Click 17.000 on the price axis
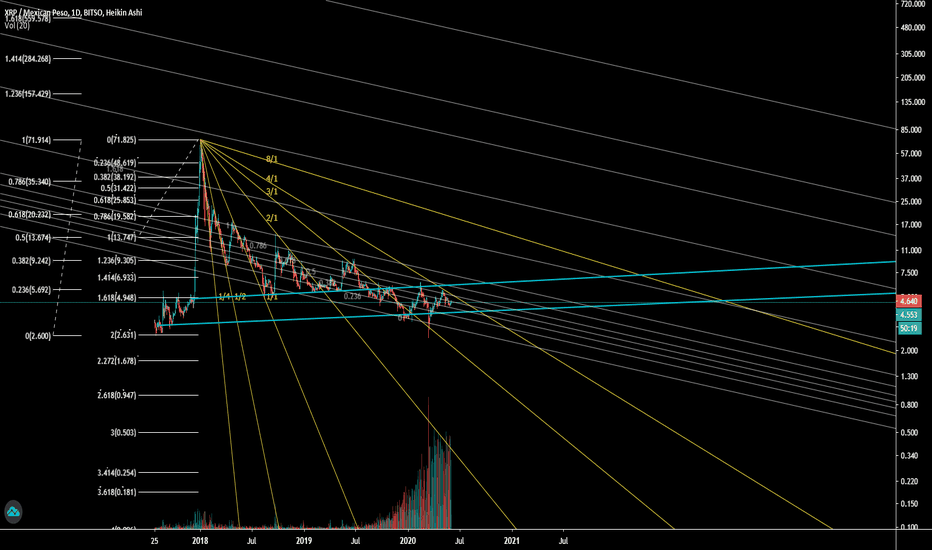Image resolution: width=932 pixels, height=550 pixels. 913,225
